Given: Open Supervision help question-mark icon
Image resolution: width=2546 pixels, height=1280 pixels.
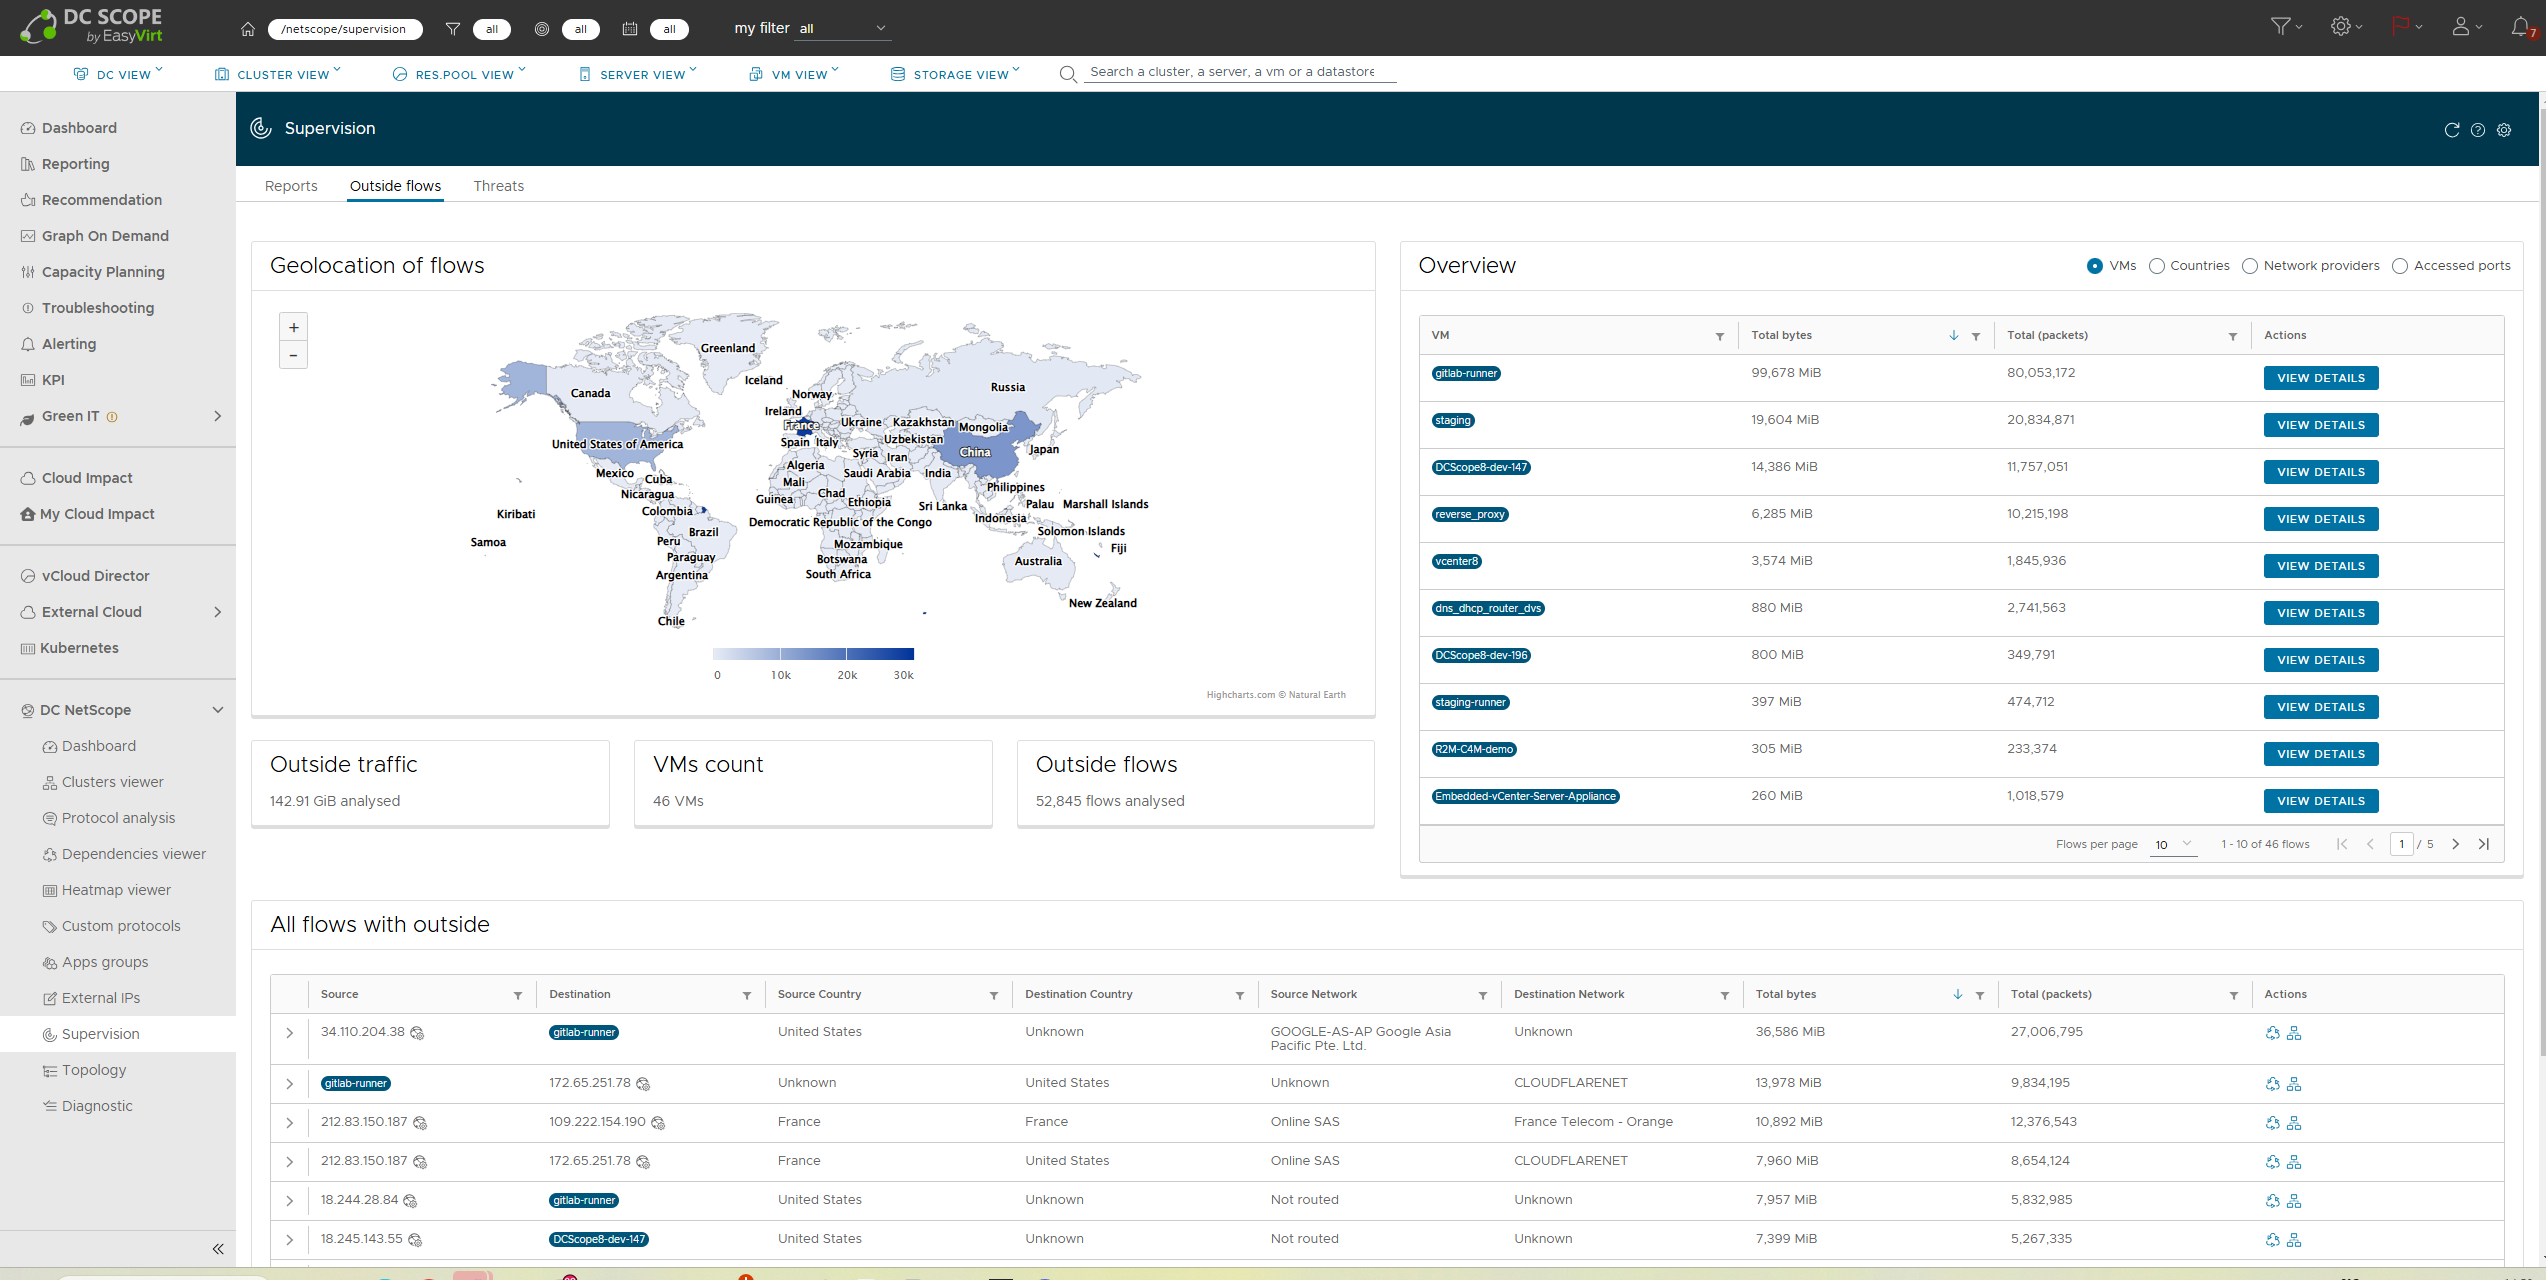Looking at the screenshot, I should pos(2478,130).
